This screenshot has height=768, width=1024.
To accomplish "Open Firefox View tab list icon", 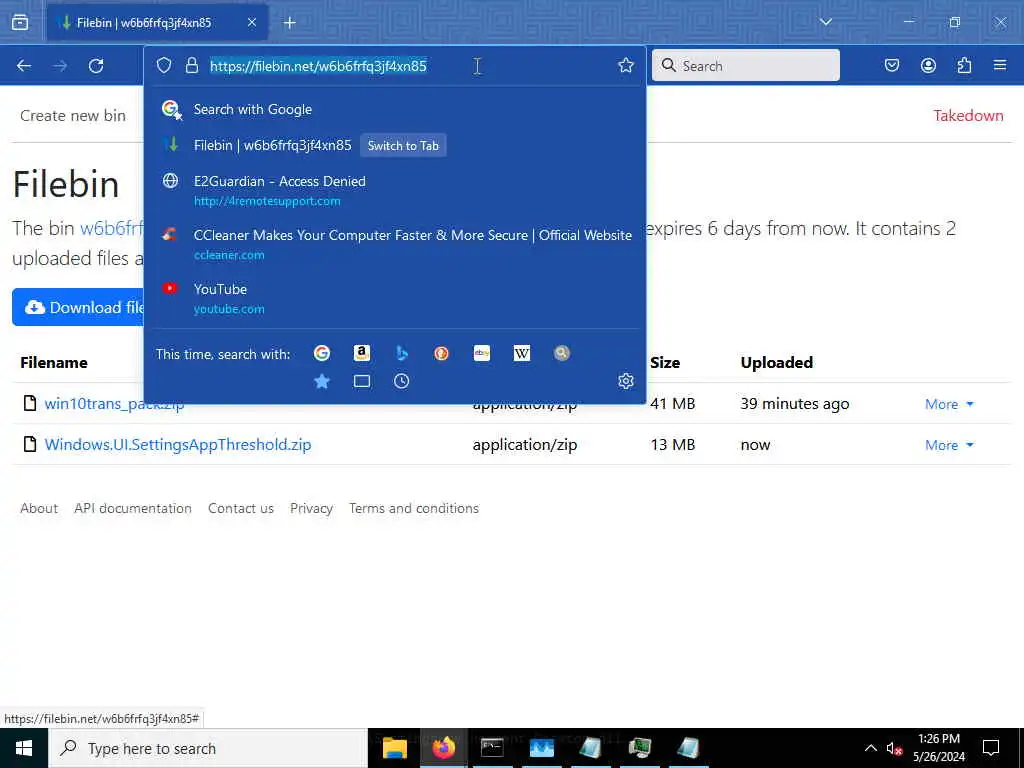I will (x=20, y=22).
